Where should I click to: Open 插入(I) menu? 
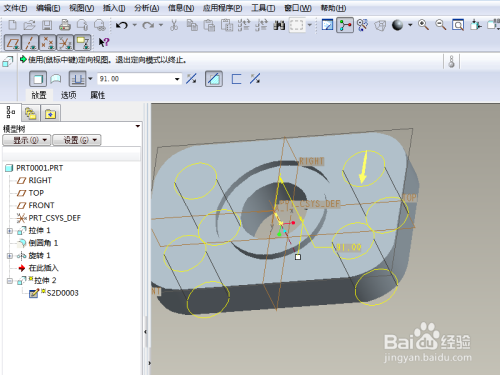pos(114,8)
